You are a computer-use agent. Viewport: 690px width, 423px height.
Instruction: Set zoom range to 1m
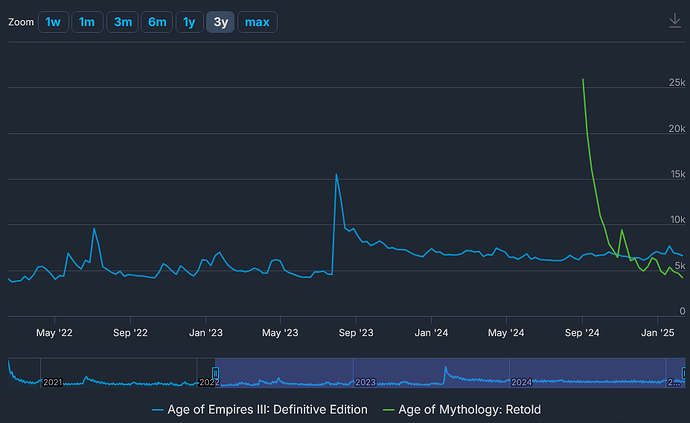(87, 22)
